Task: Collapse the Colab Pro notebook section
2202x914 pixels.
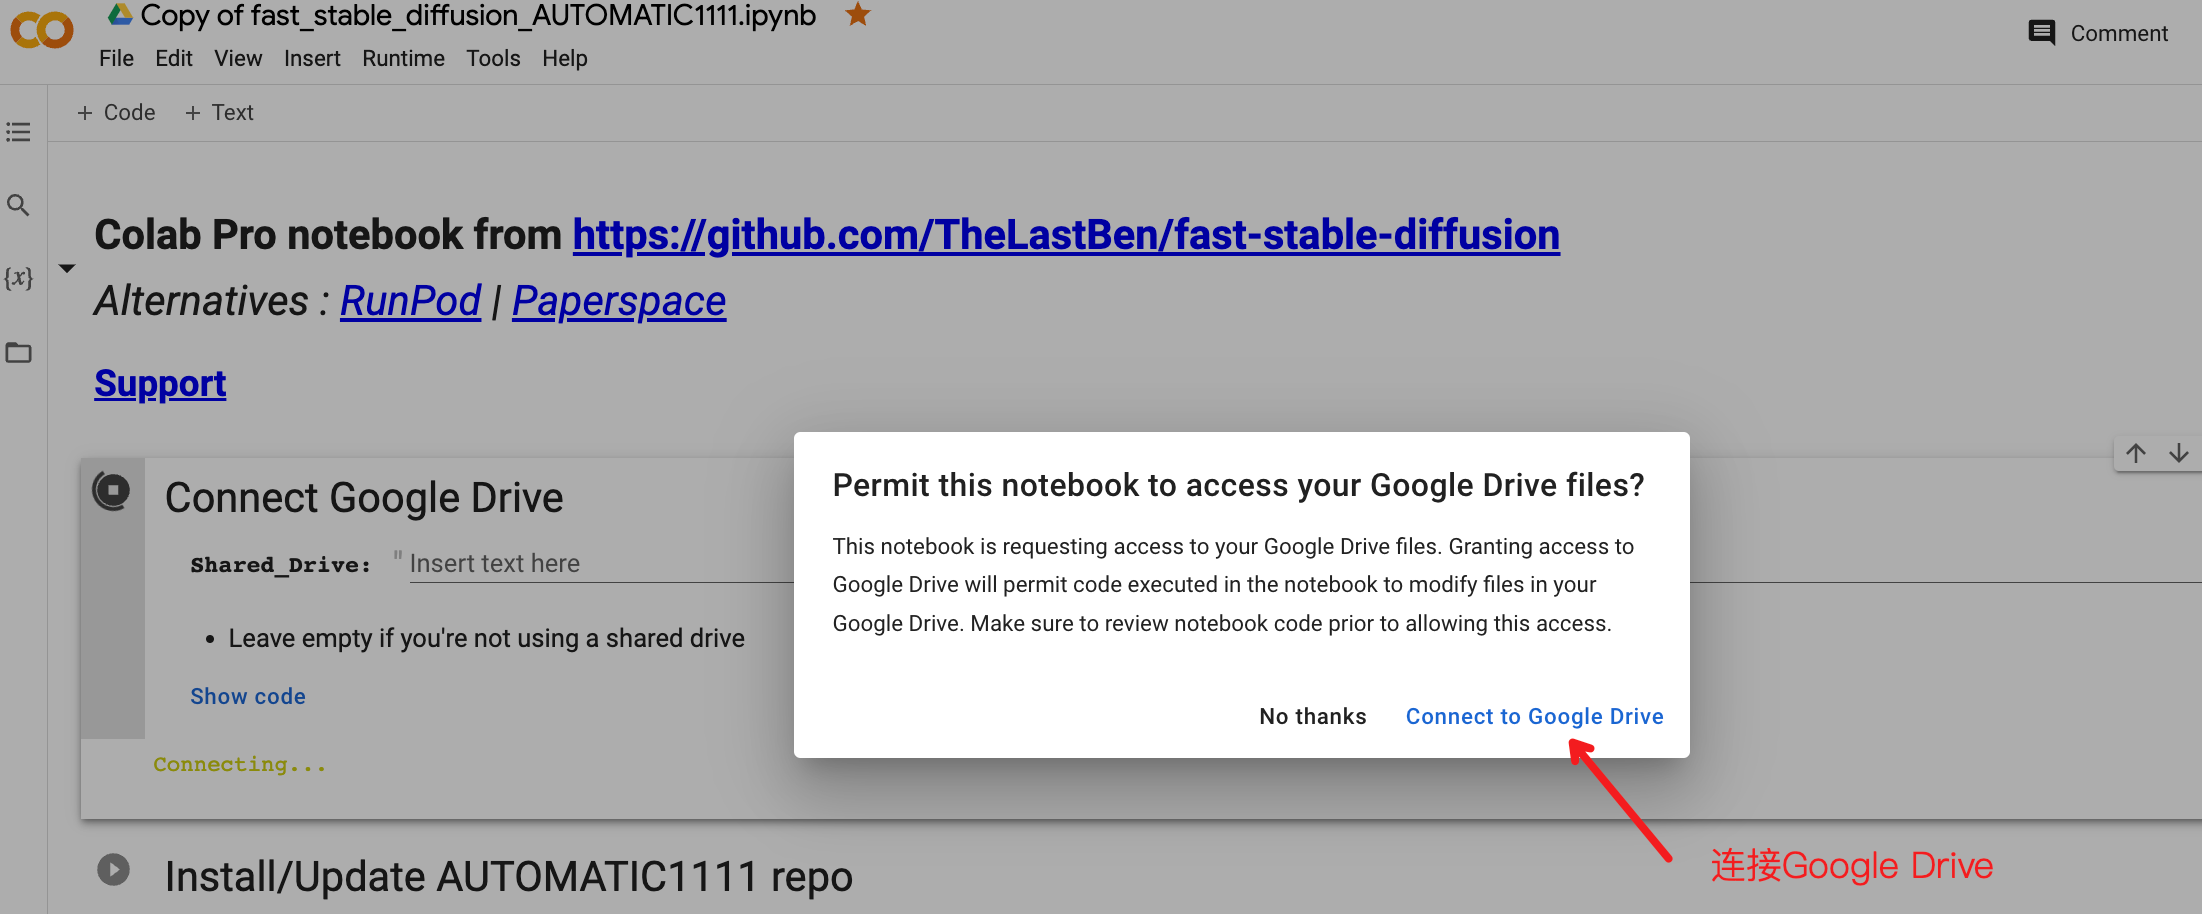Action: tap(66, 267)
